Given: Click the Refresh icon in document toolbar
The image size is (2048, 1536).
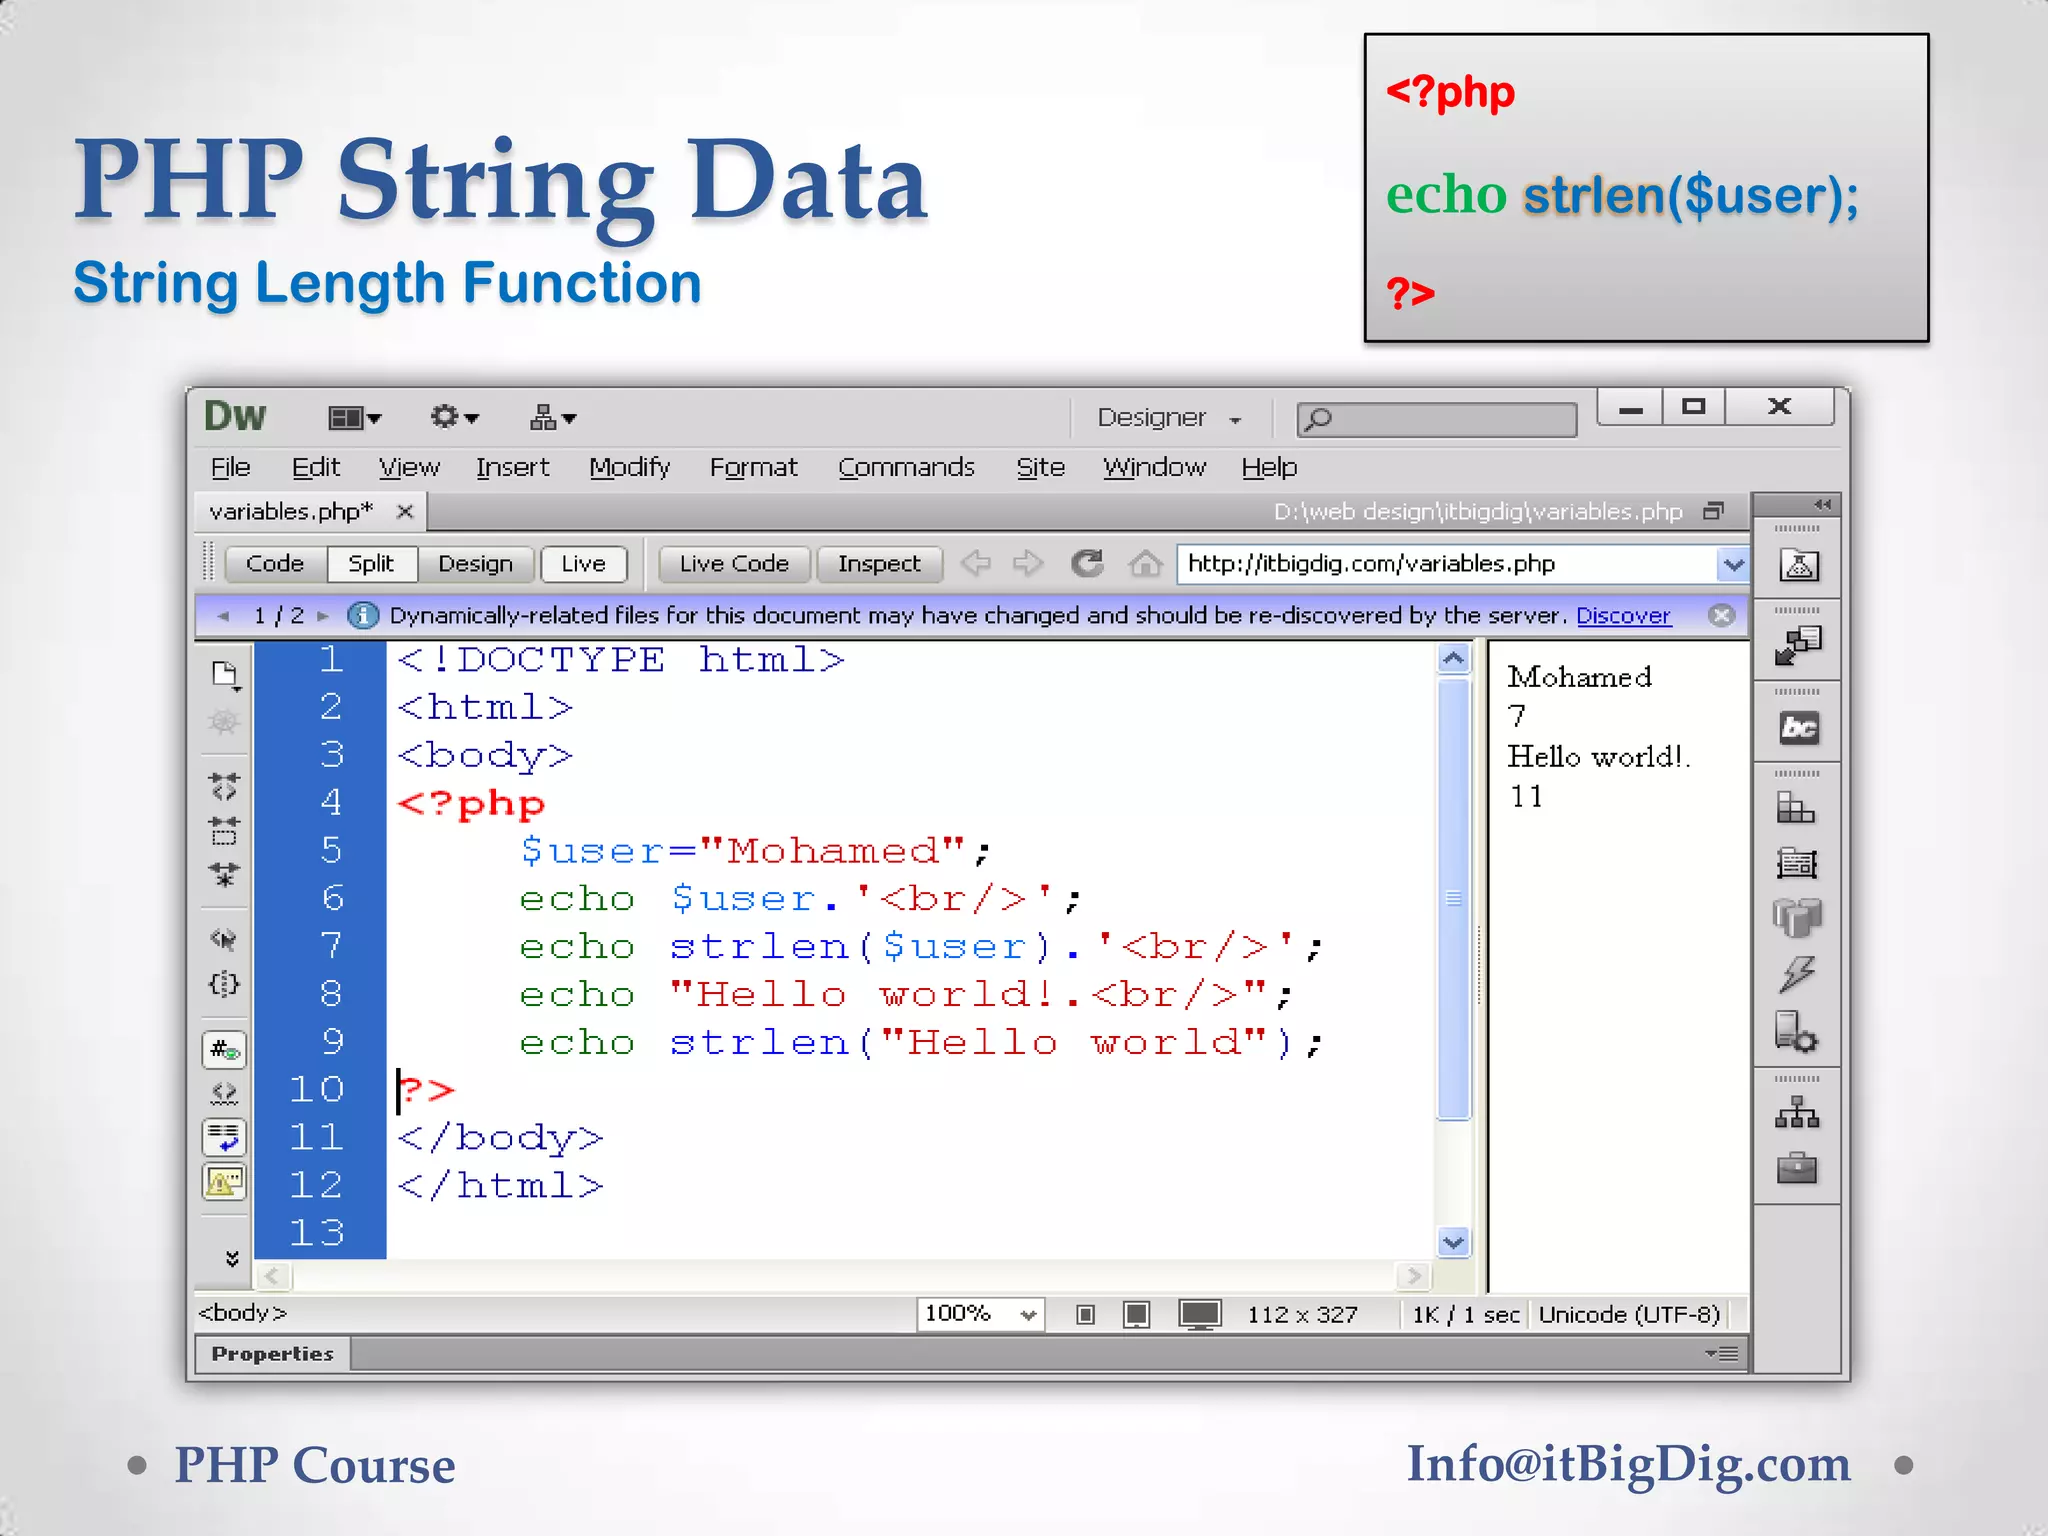Looking at the screenshot, I should pos(1087,564).
